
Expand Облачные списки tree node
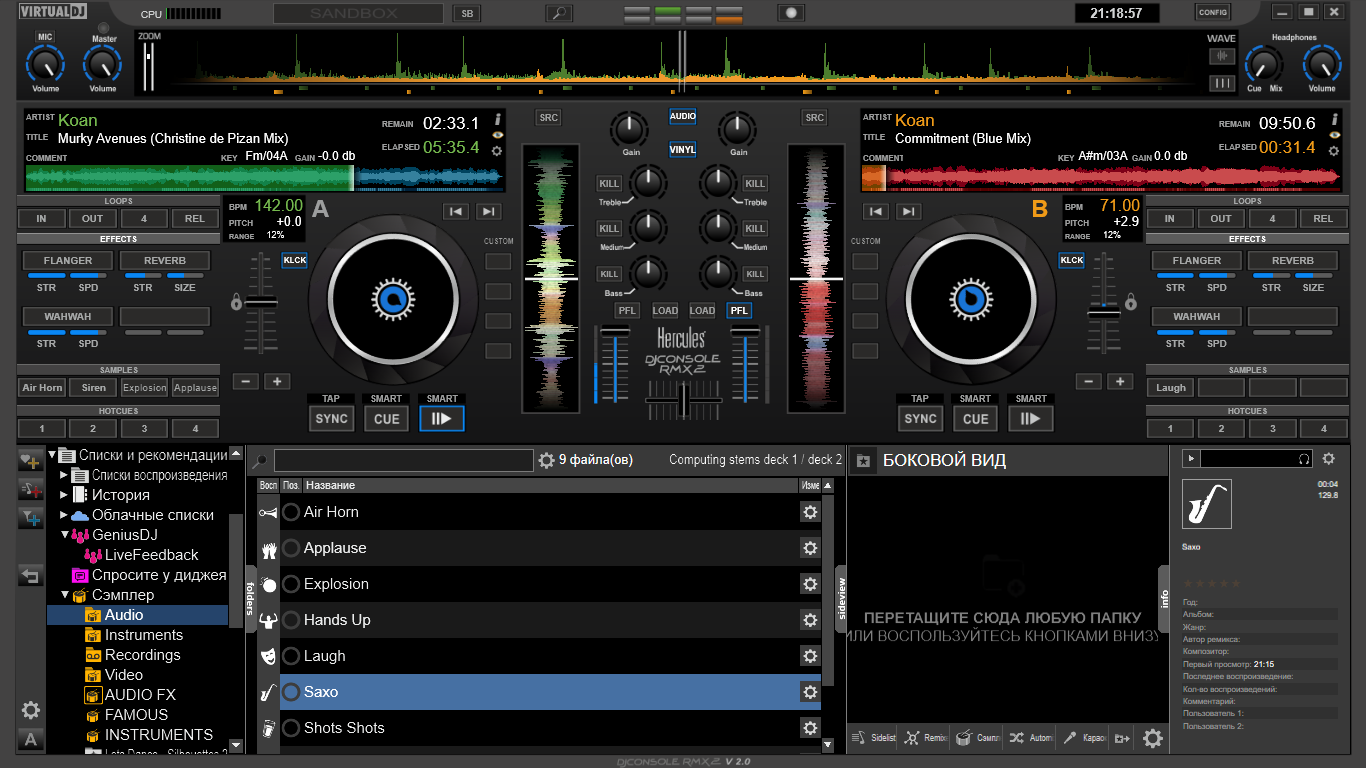[64, 515]
